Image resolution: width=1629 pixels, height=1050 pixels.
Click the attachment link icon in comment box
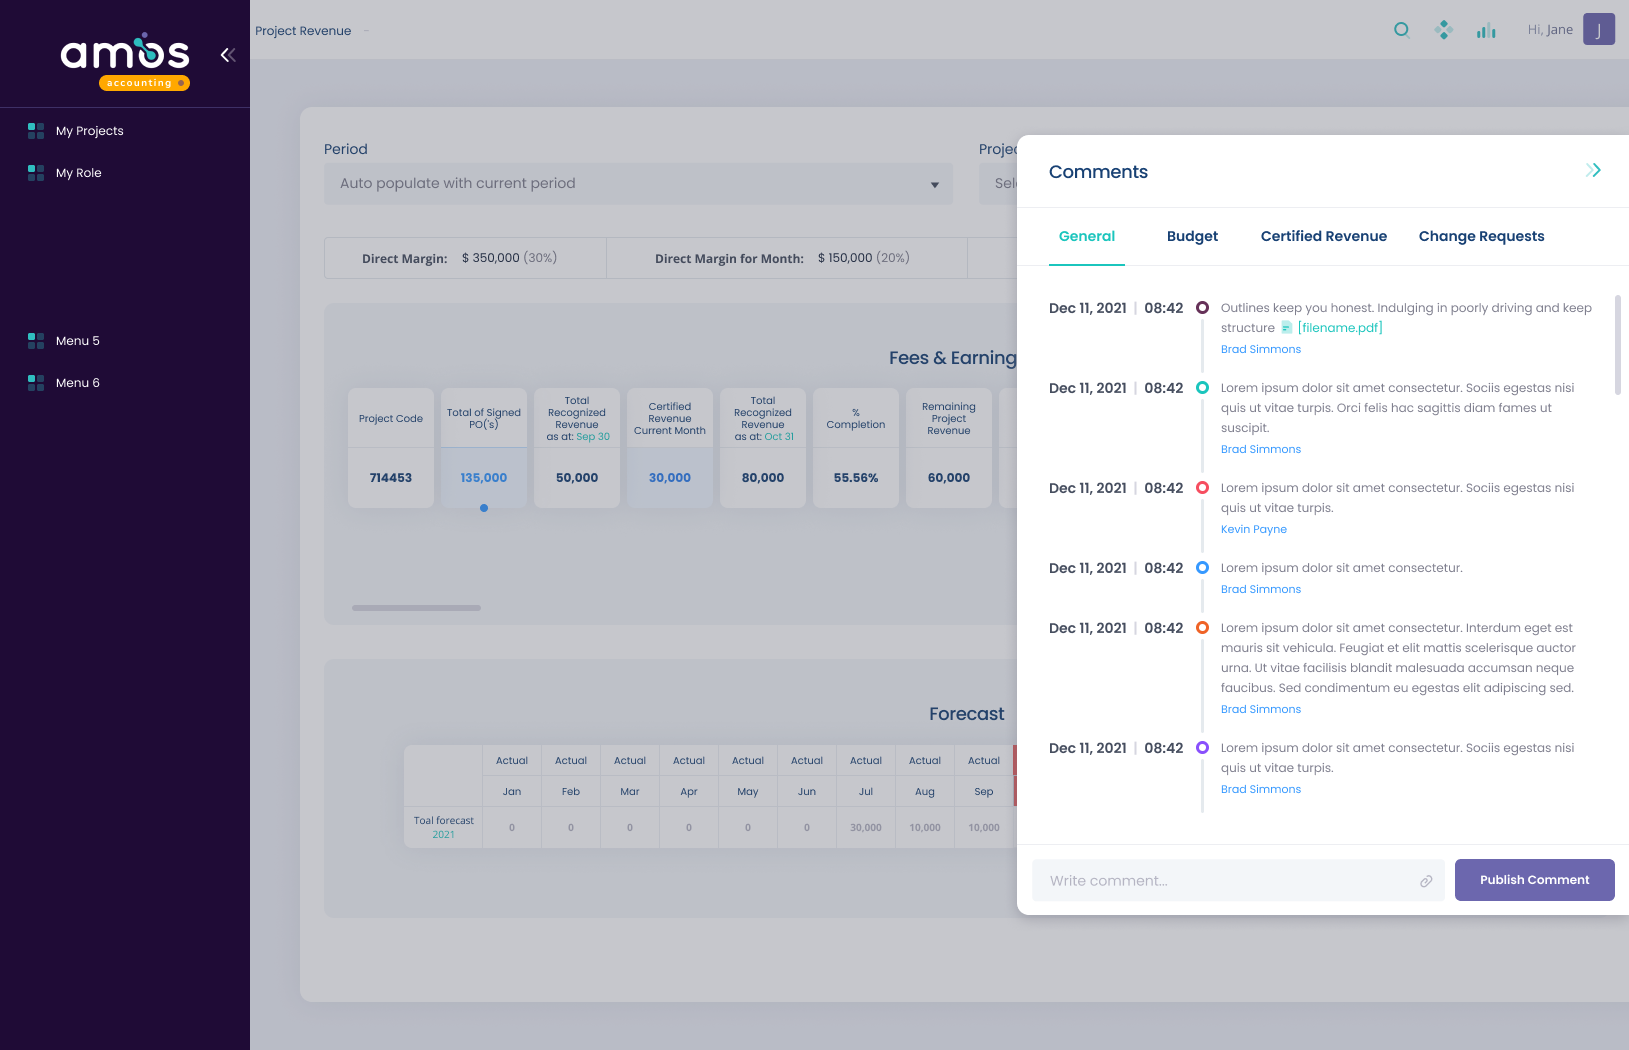point(1426,881)
